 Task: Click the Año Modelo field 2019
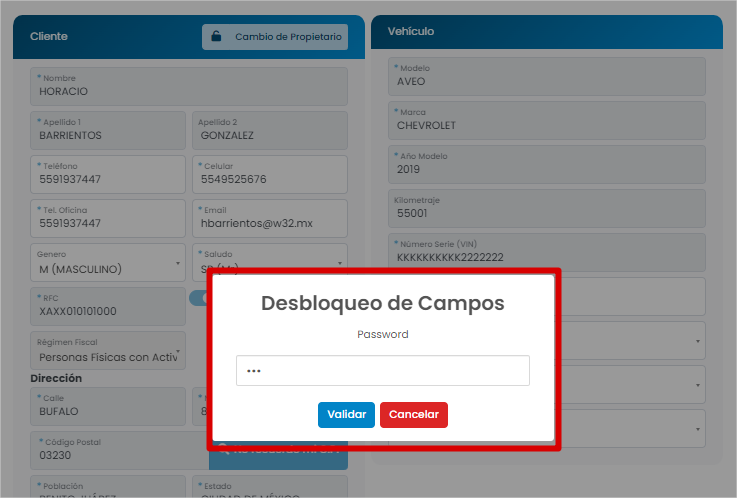point(547,164)
